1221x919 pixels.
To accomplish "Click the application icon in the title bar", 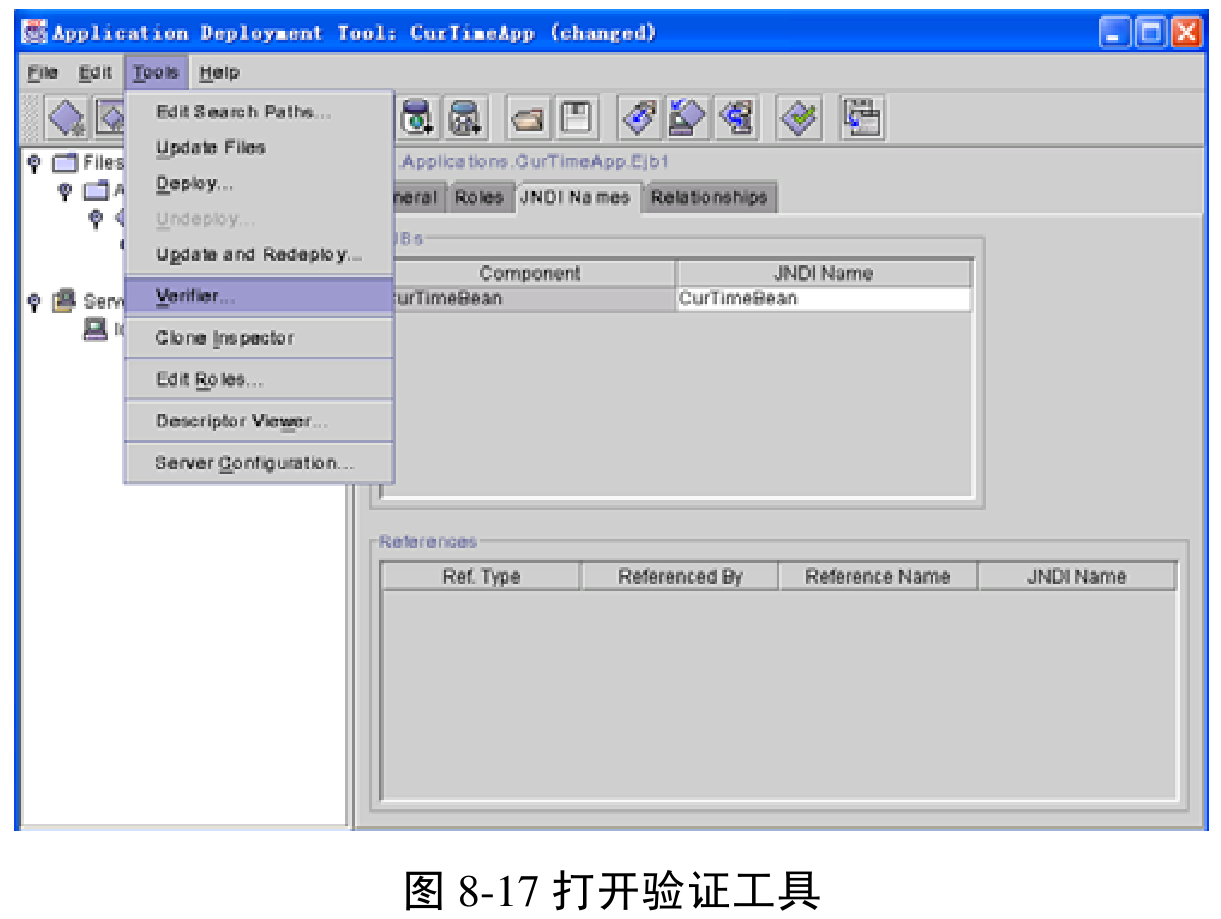I will tap(35, 33).
